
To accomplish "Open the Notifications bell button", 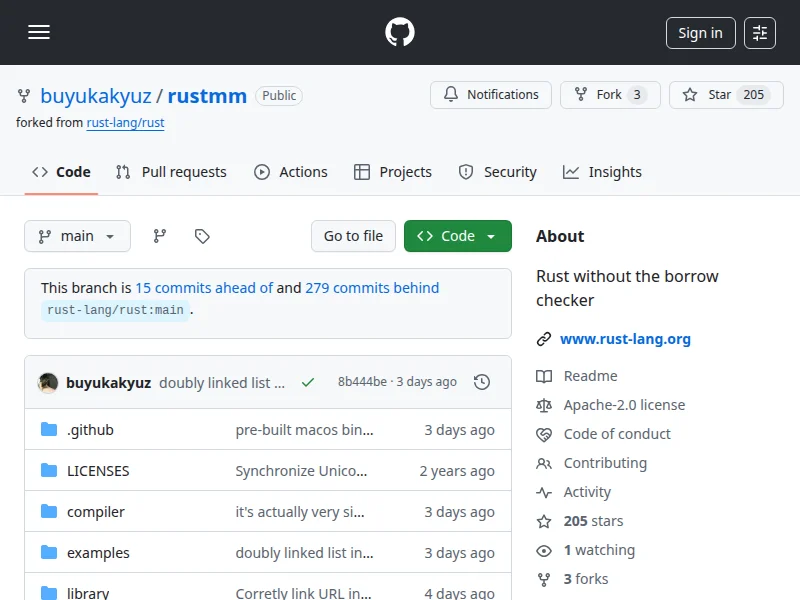I will point(491,95).
